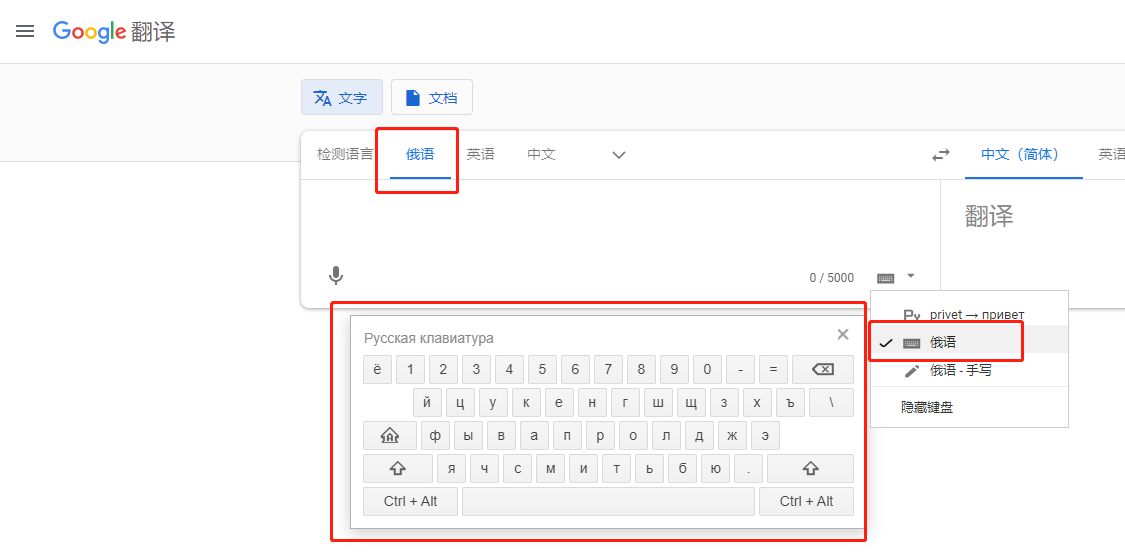
Task: Select 俄语 - 手写 handwriting input option
Action: (960, 370)
